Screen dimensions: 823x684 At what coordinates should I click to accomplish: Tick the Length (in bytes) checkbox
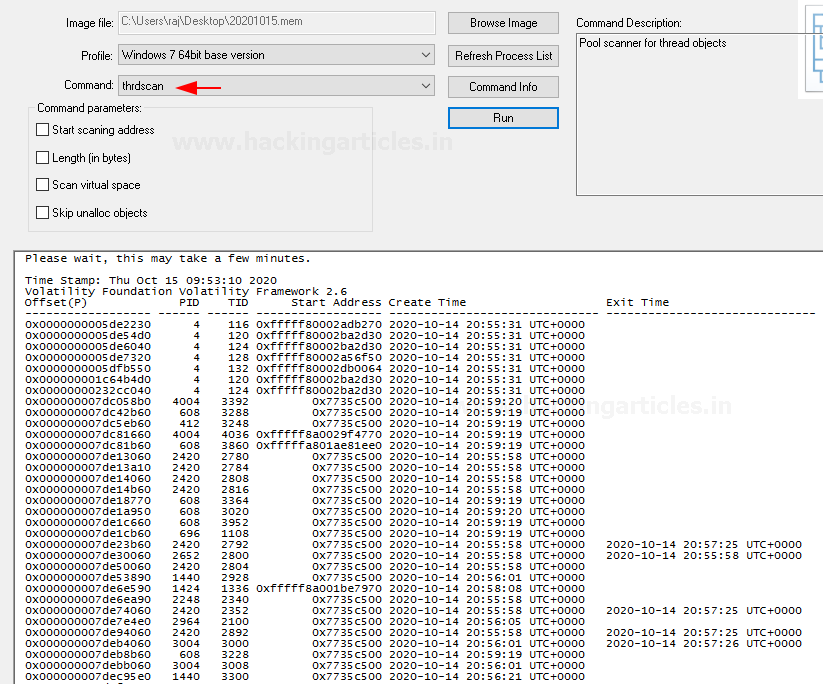[x=43, y=158]
